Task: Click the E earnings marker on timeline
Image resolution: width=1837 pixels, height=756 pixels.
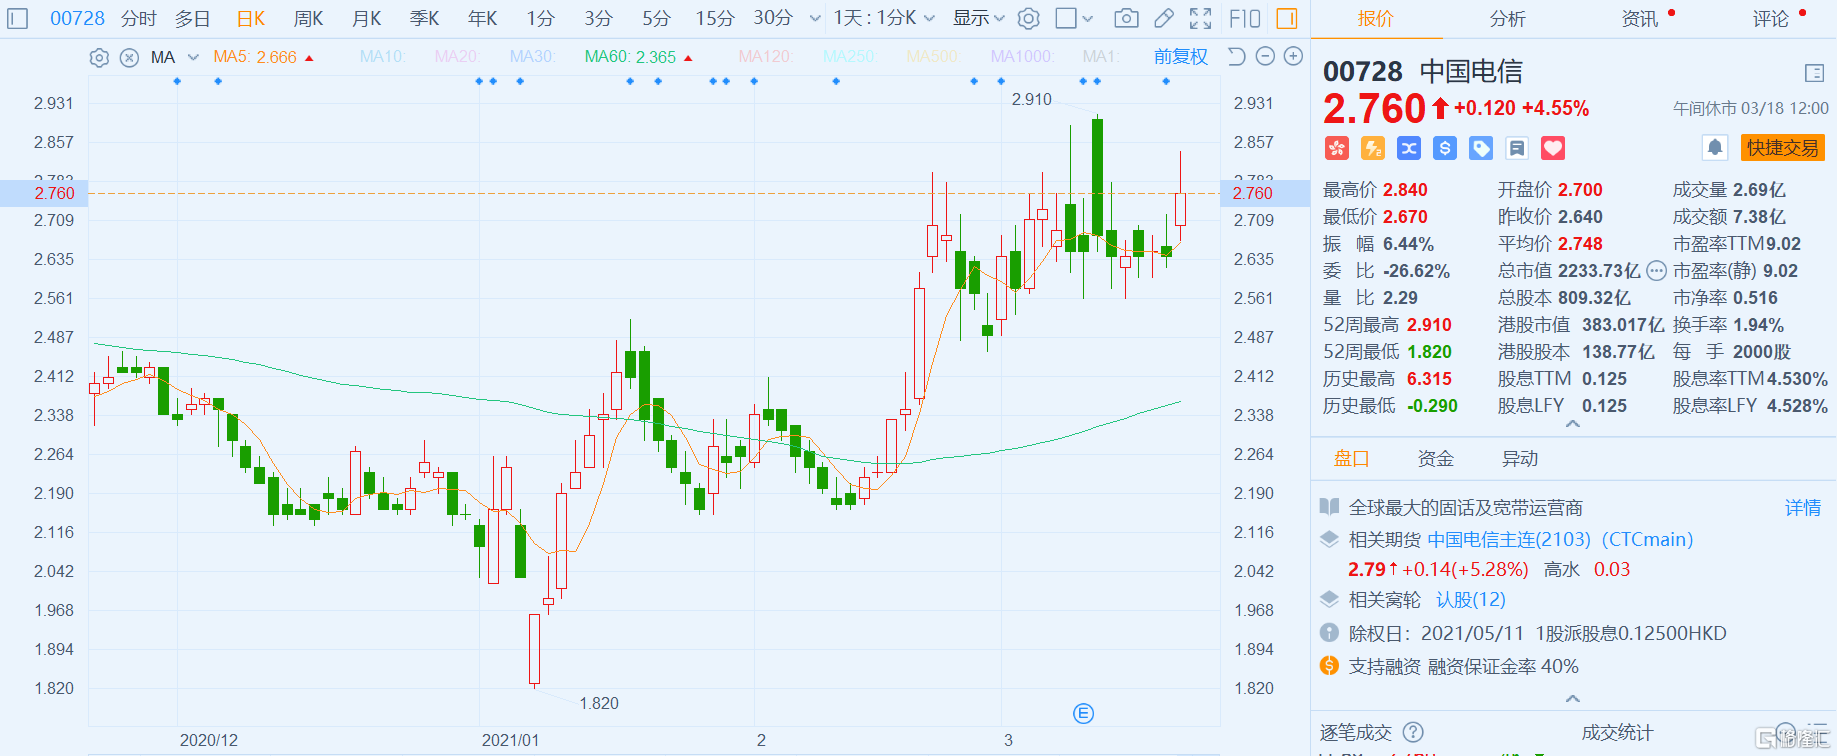Action: click(x=1083, y=713)
